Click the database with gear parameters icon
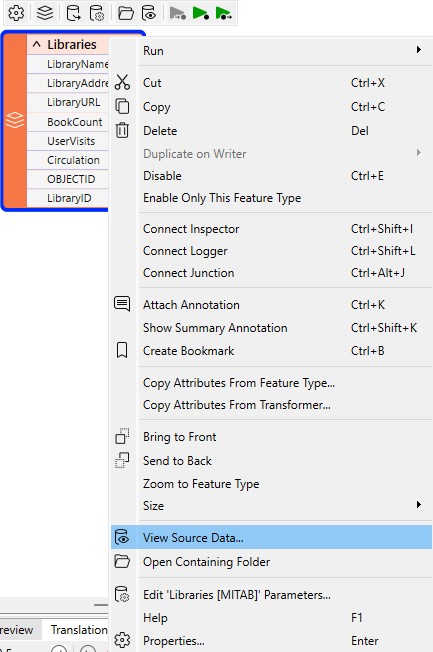 pyautogui.click(x=97, y=13)
